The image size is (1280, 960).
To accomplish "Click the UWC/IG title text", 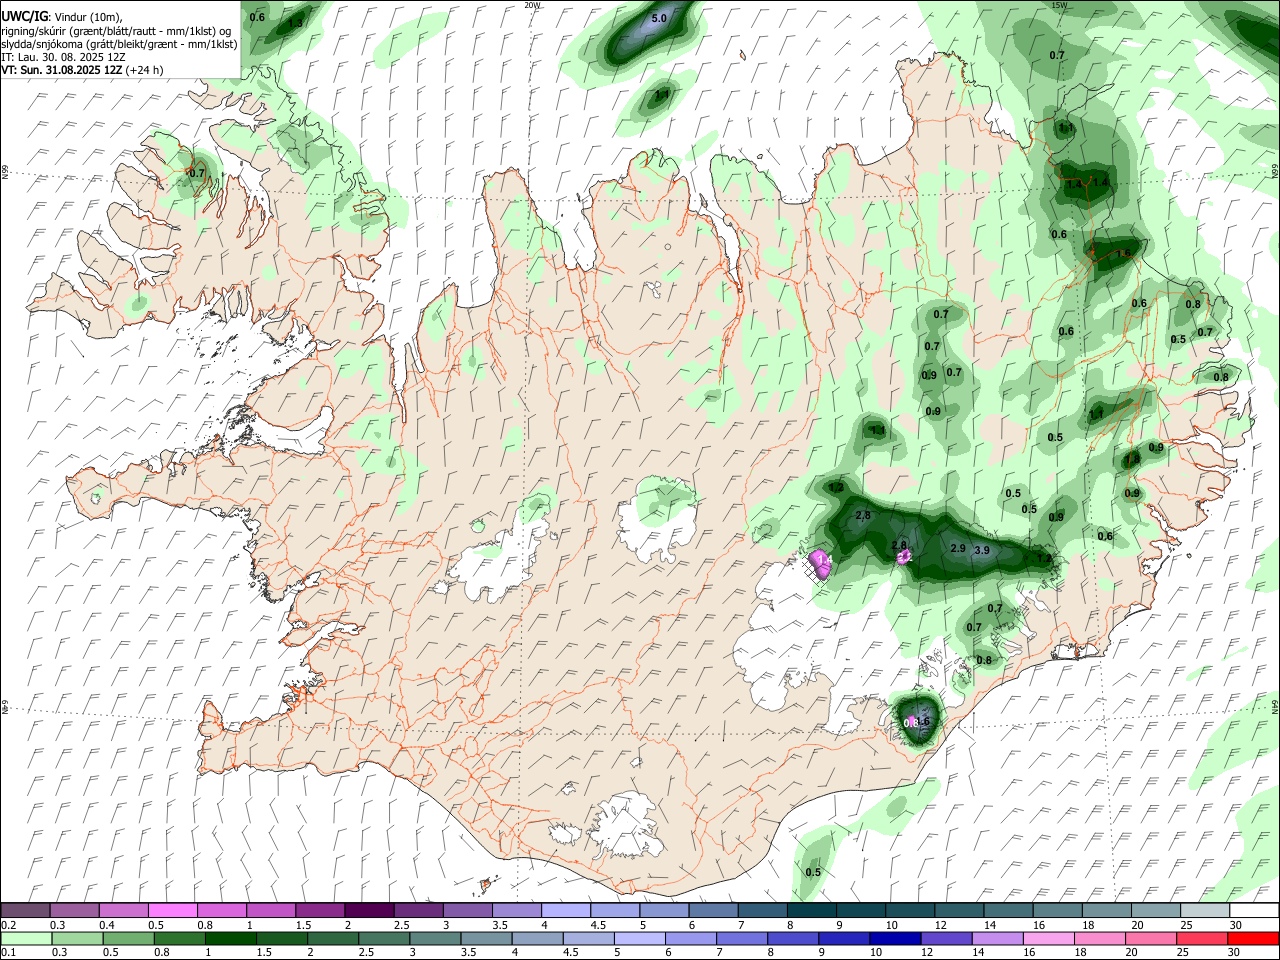I will tap(23, 17).
